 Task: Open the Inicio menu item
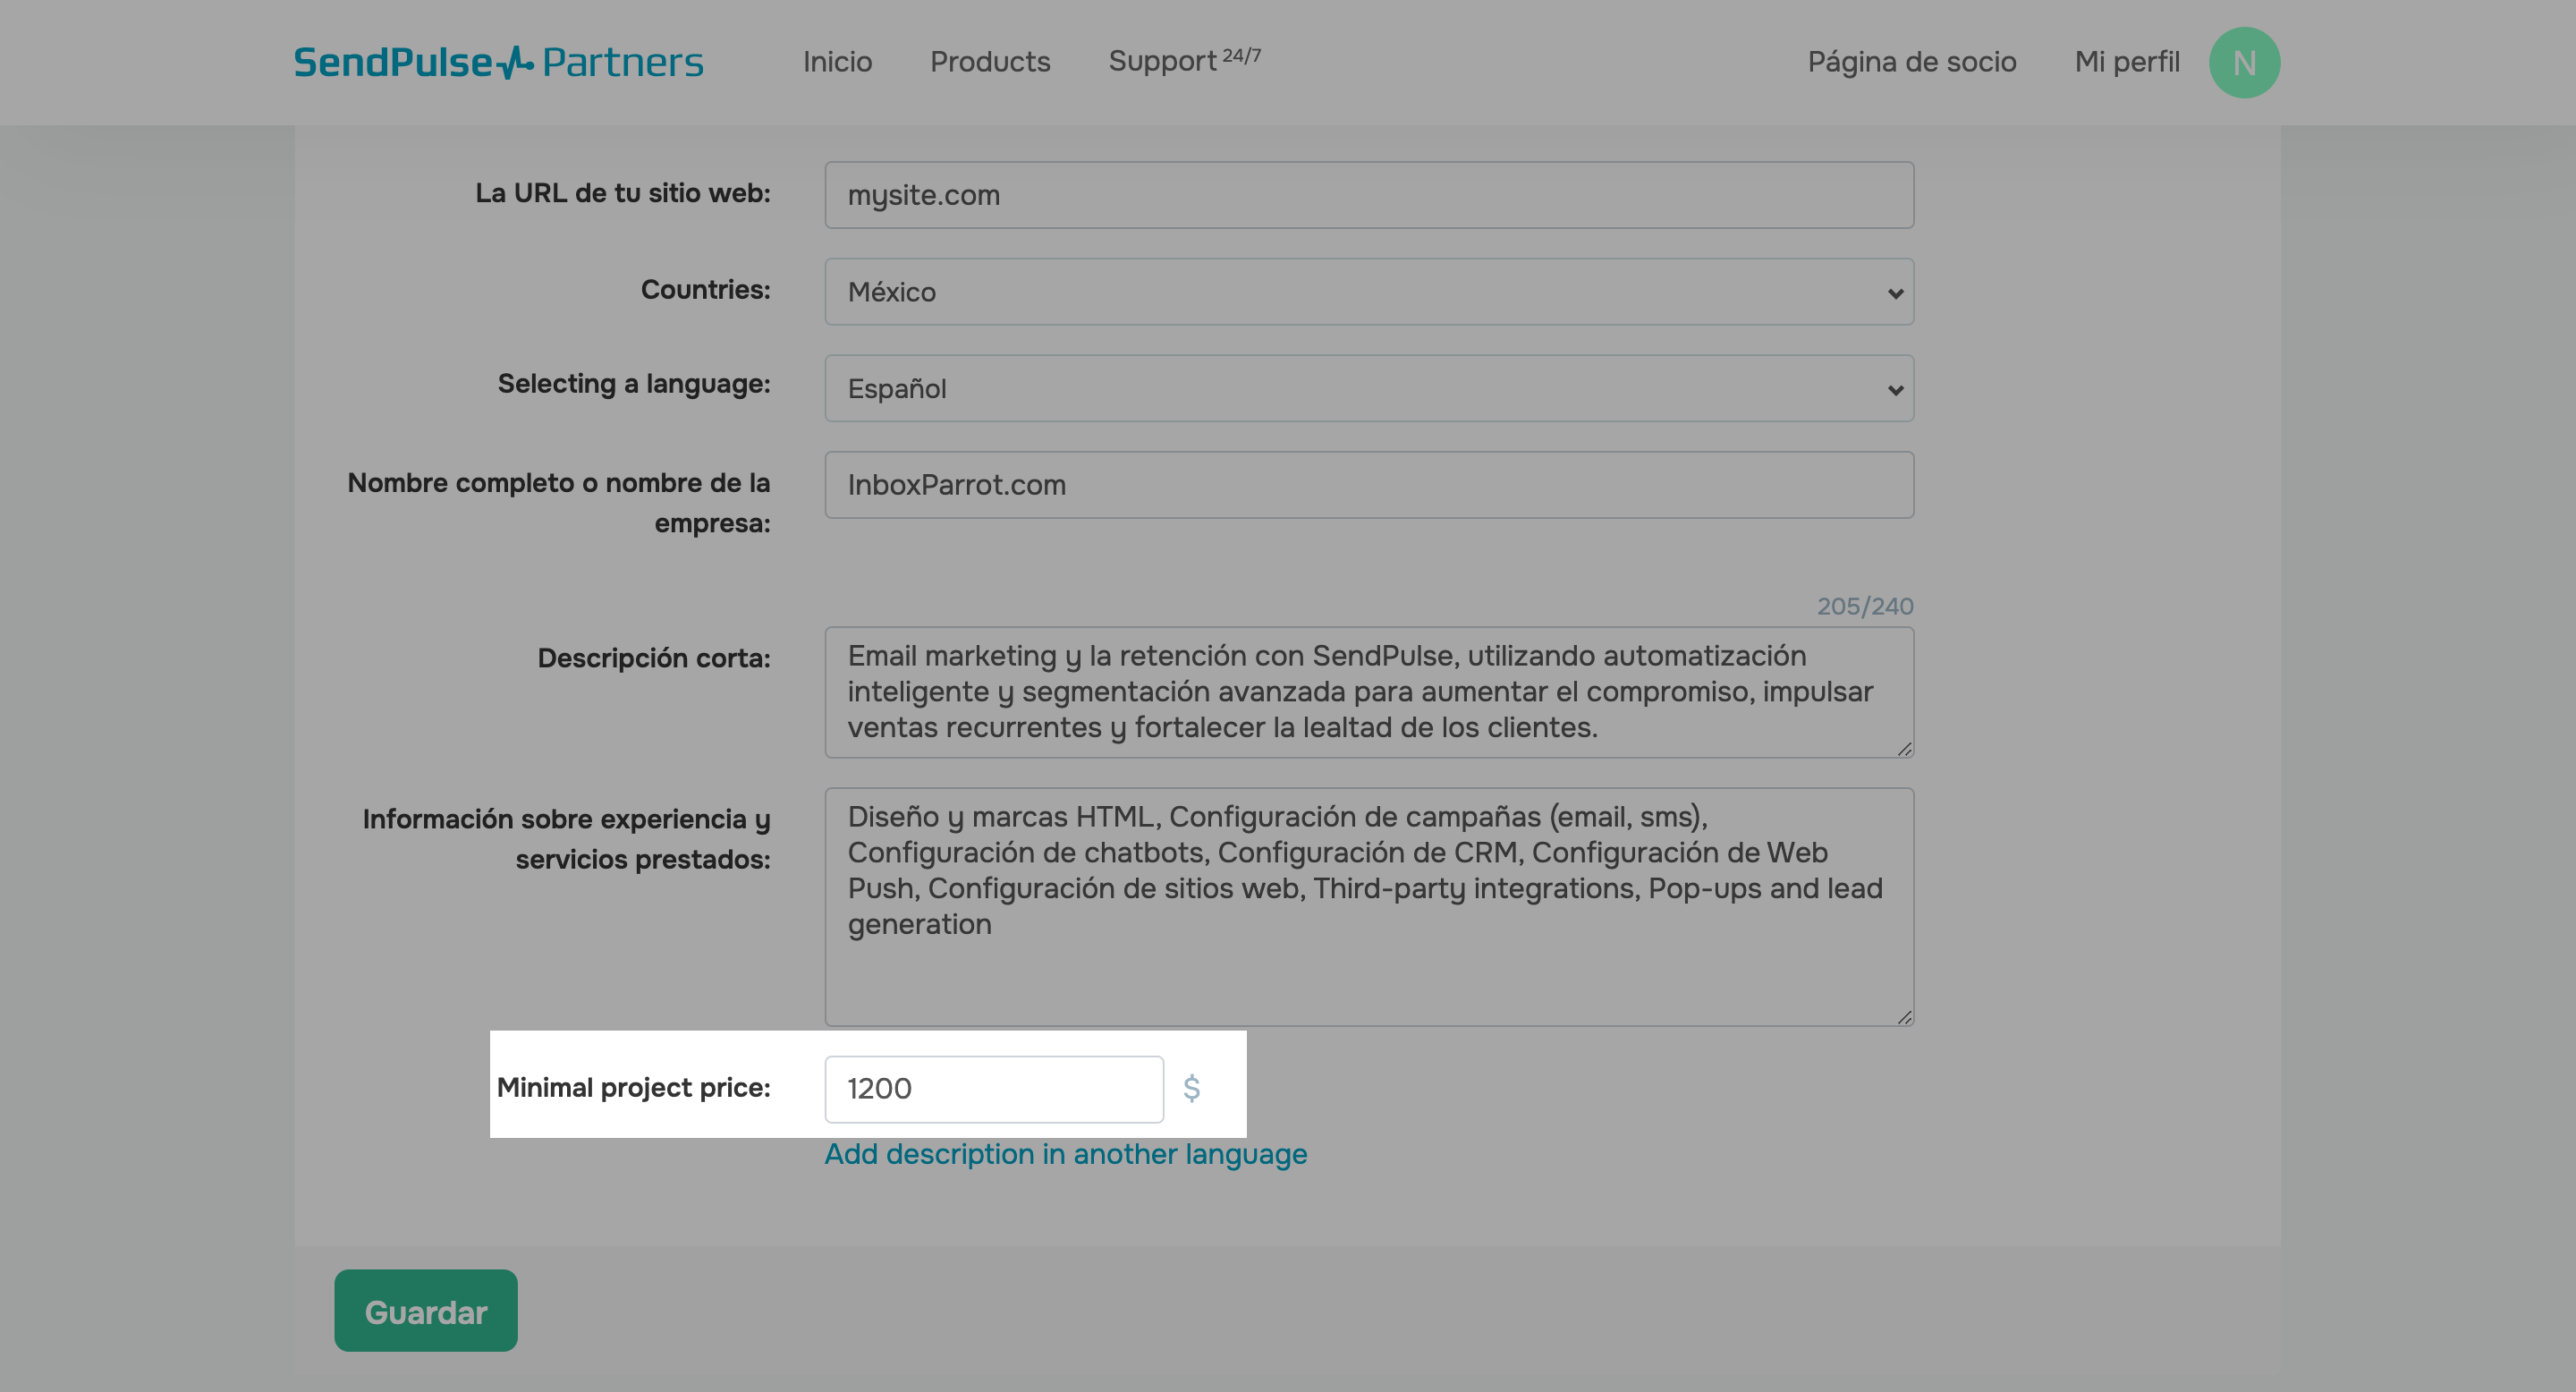coord(837,62)
